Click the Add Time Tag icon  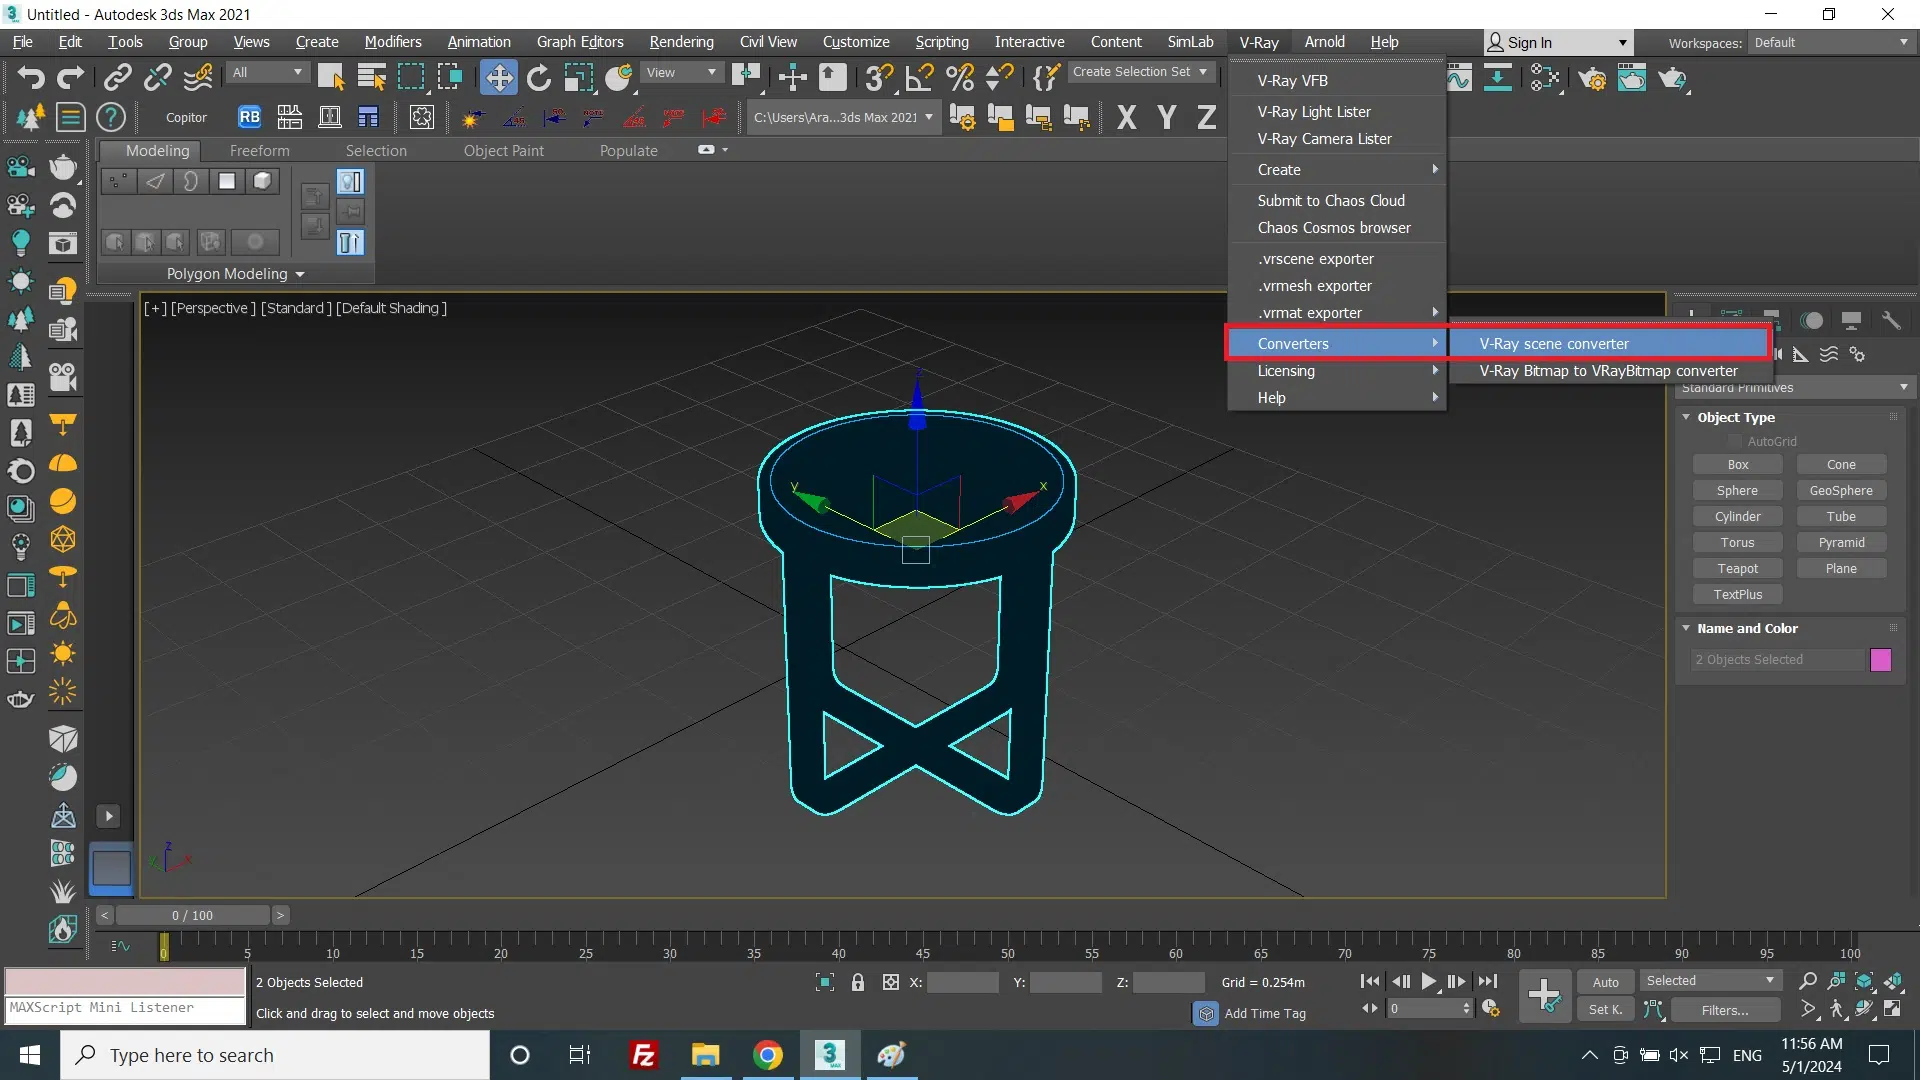coord(1206,1013)
